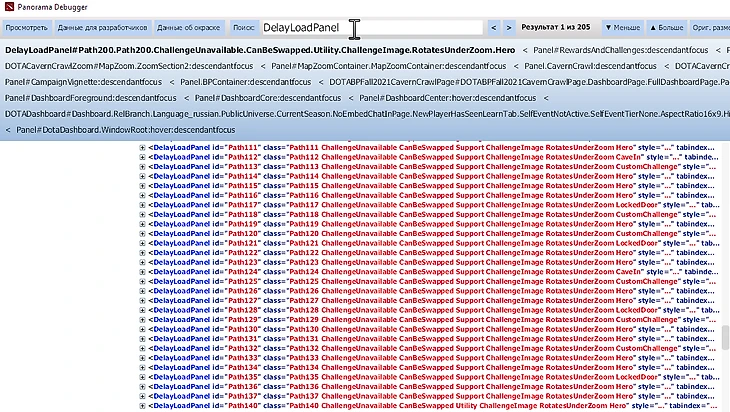This screenshot has width=730, height=412.
Task: Go to next search result arrow
Action: coord(509,28)
